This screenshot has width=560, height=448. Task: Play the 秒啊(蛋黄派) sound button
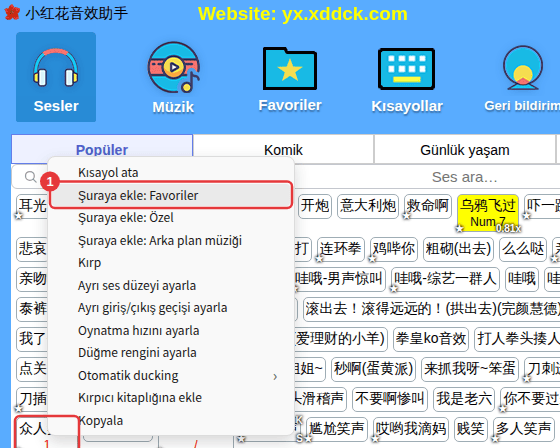tap(373, 369)
